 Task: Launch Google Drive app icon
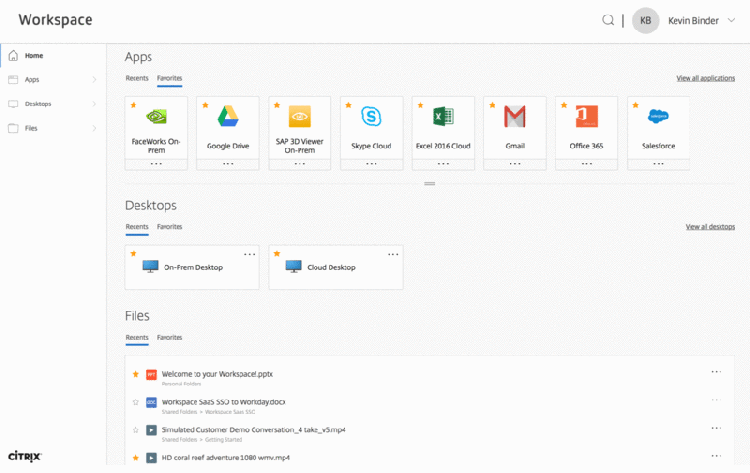tap(228, 116)
